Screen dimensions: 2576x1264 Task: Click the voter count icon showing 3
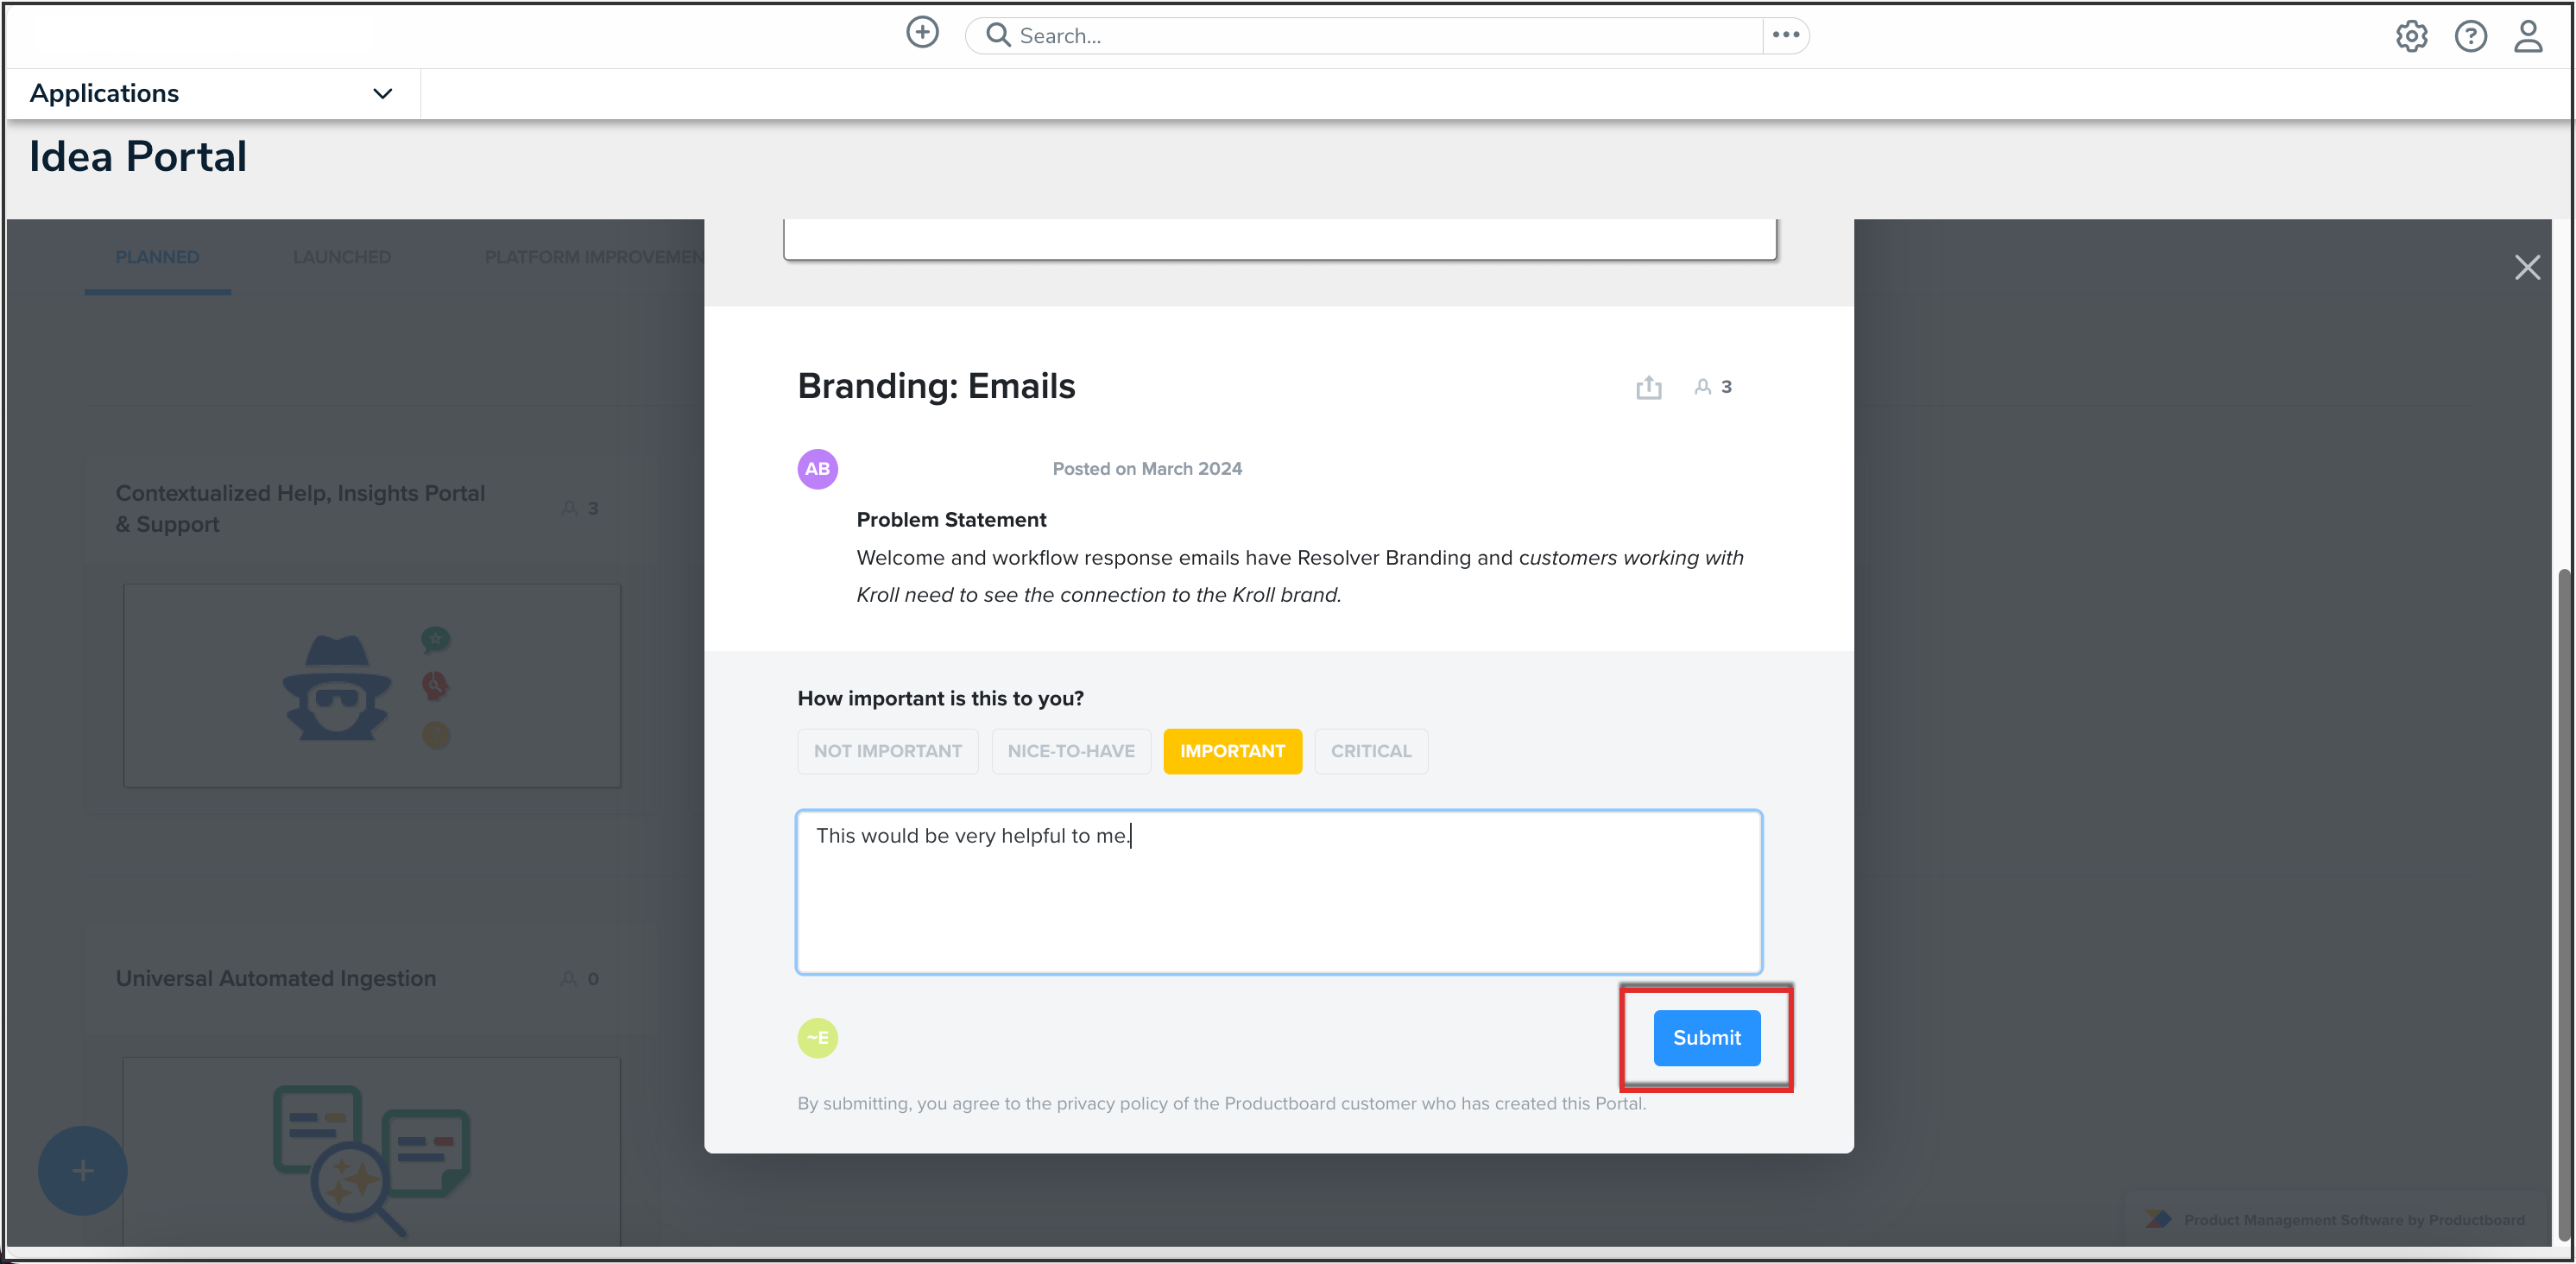pyautogui.click(x=1712, y=387)
